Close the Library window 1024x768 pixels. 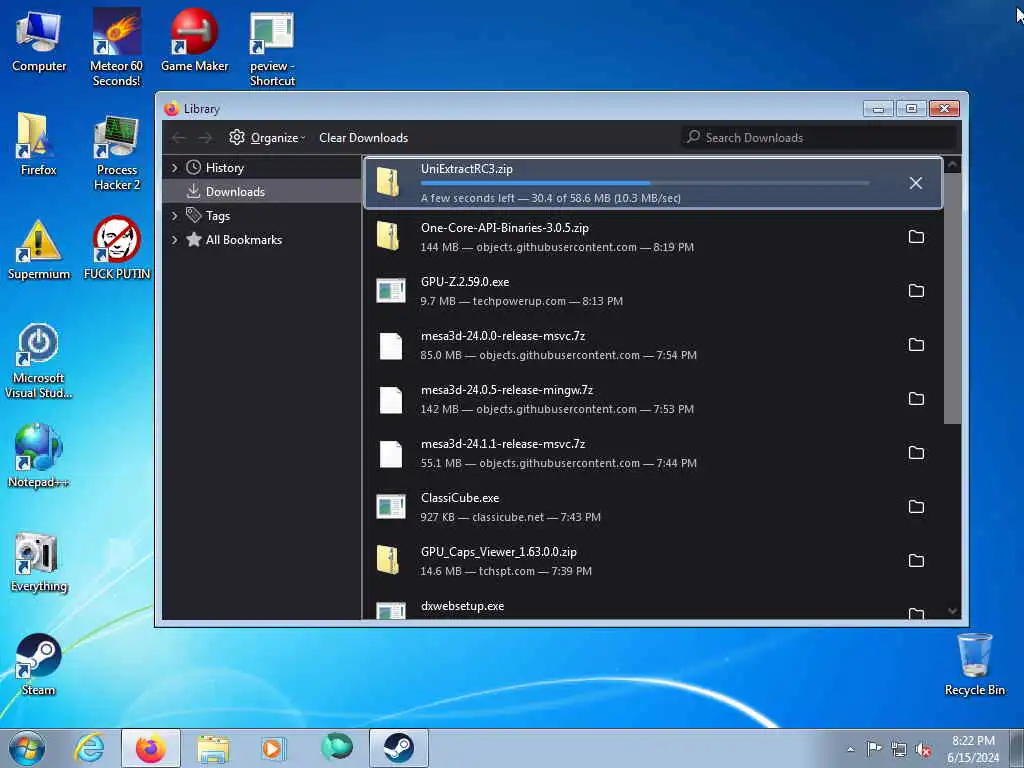944,108
